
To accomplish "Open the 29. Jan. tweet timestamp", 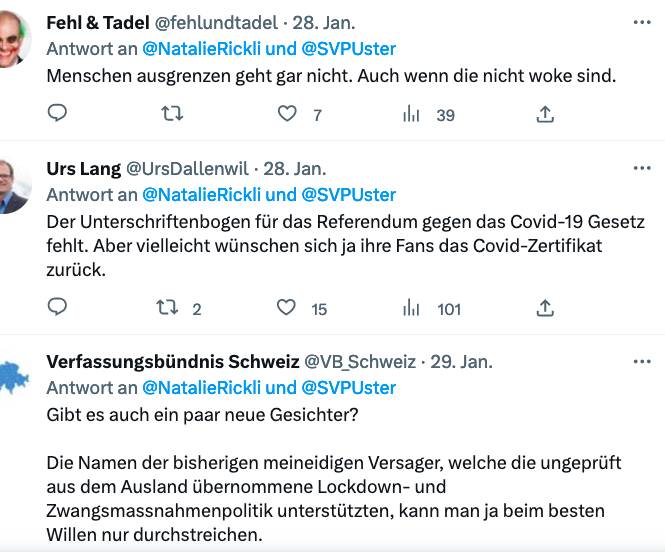I will 461,362.
